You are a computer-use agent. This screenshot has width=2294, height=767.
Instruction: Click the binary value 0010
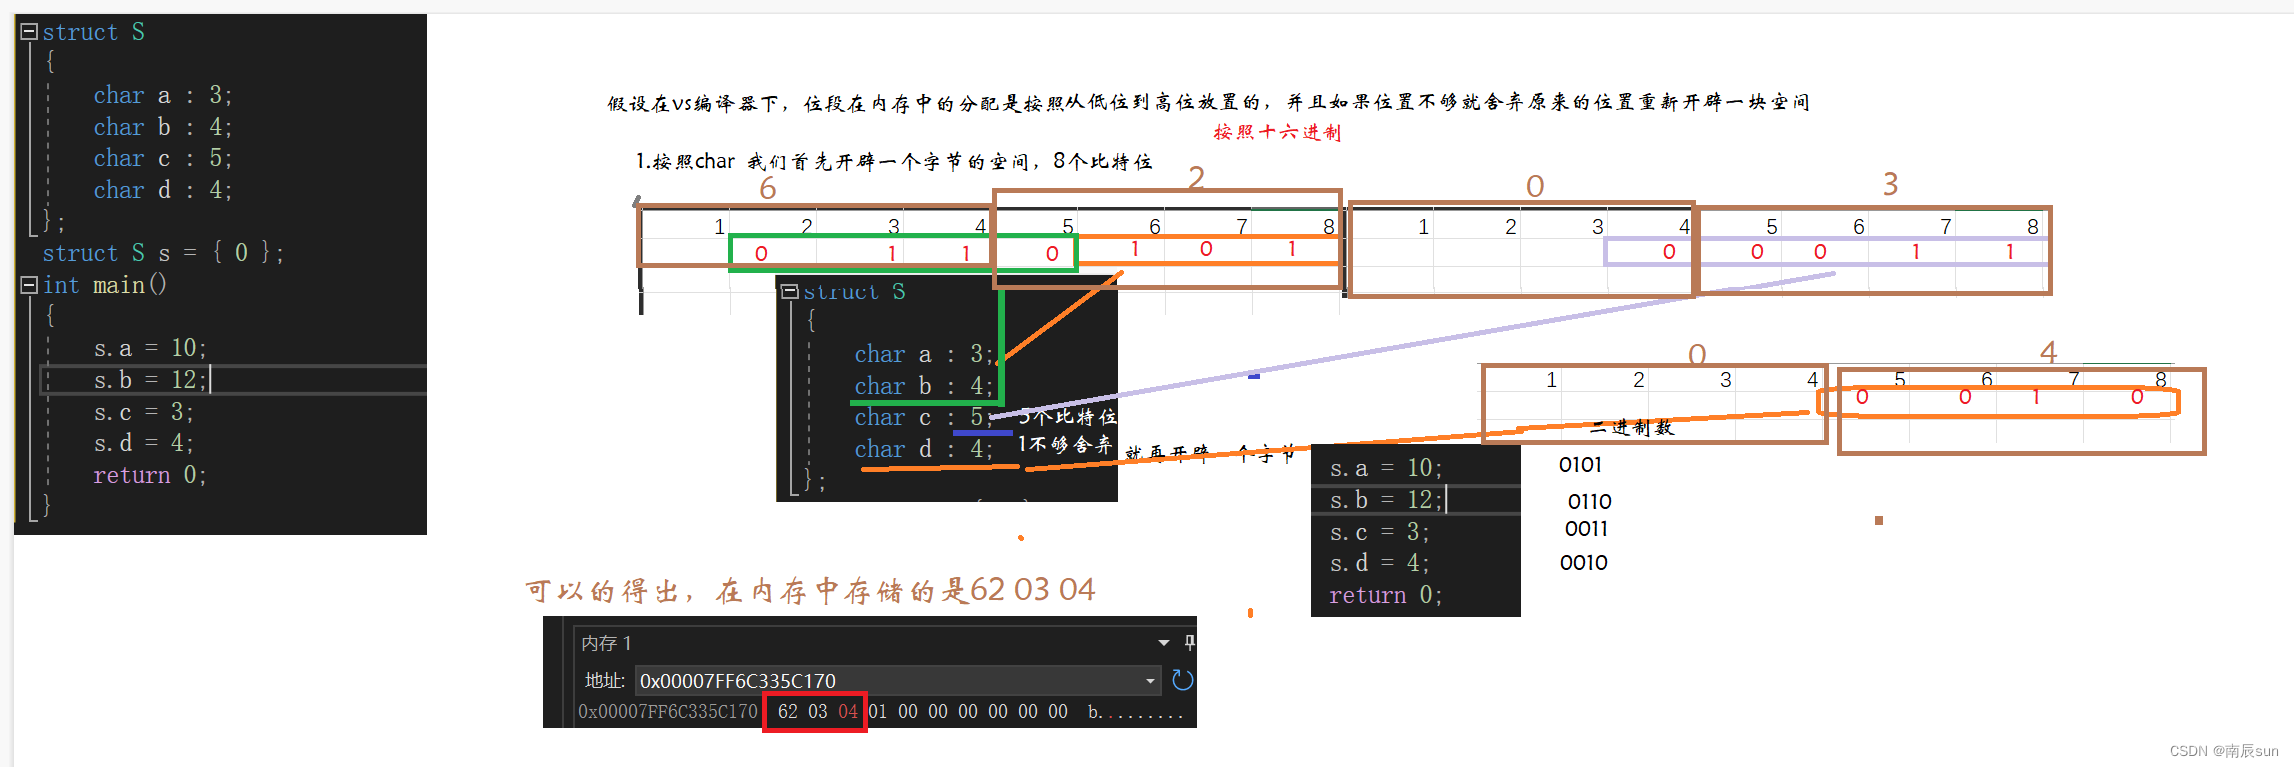click(1583, 562)
